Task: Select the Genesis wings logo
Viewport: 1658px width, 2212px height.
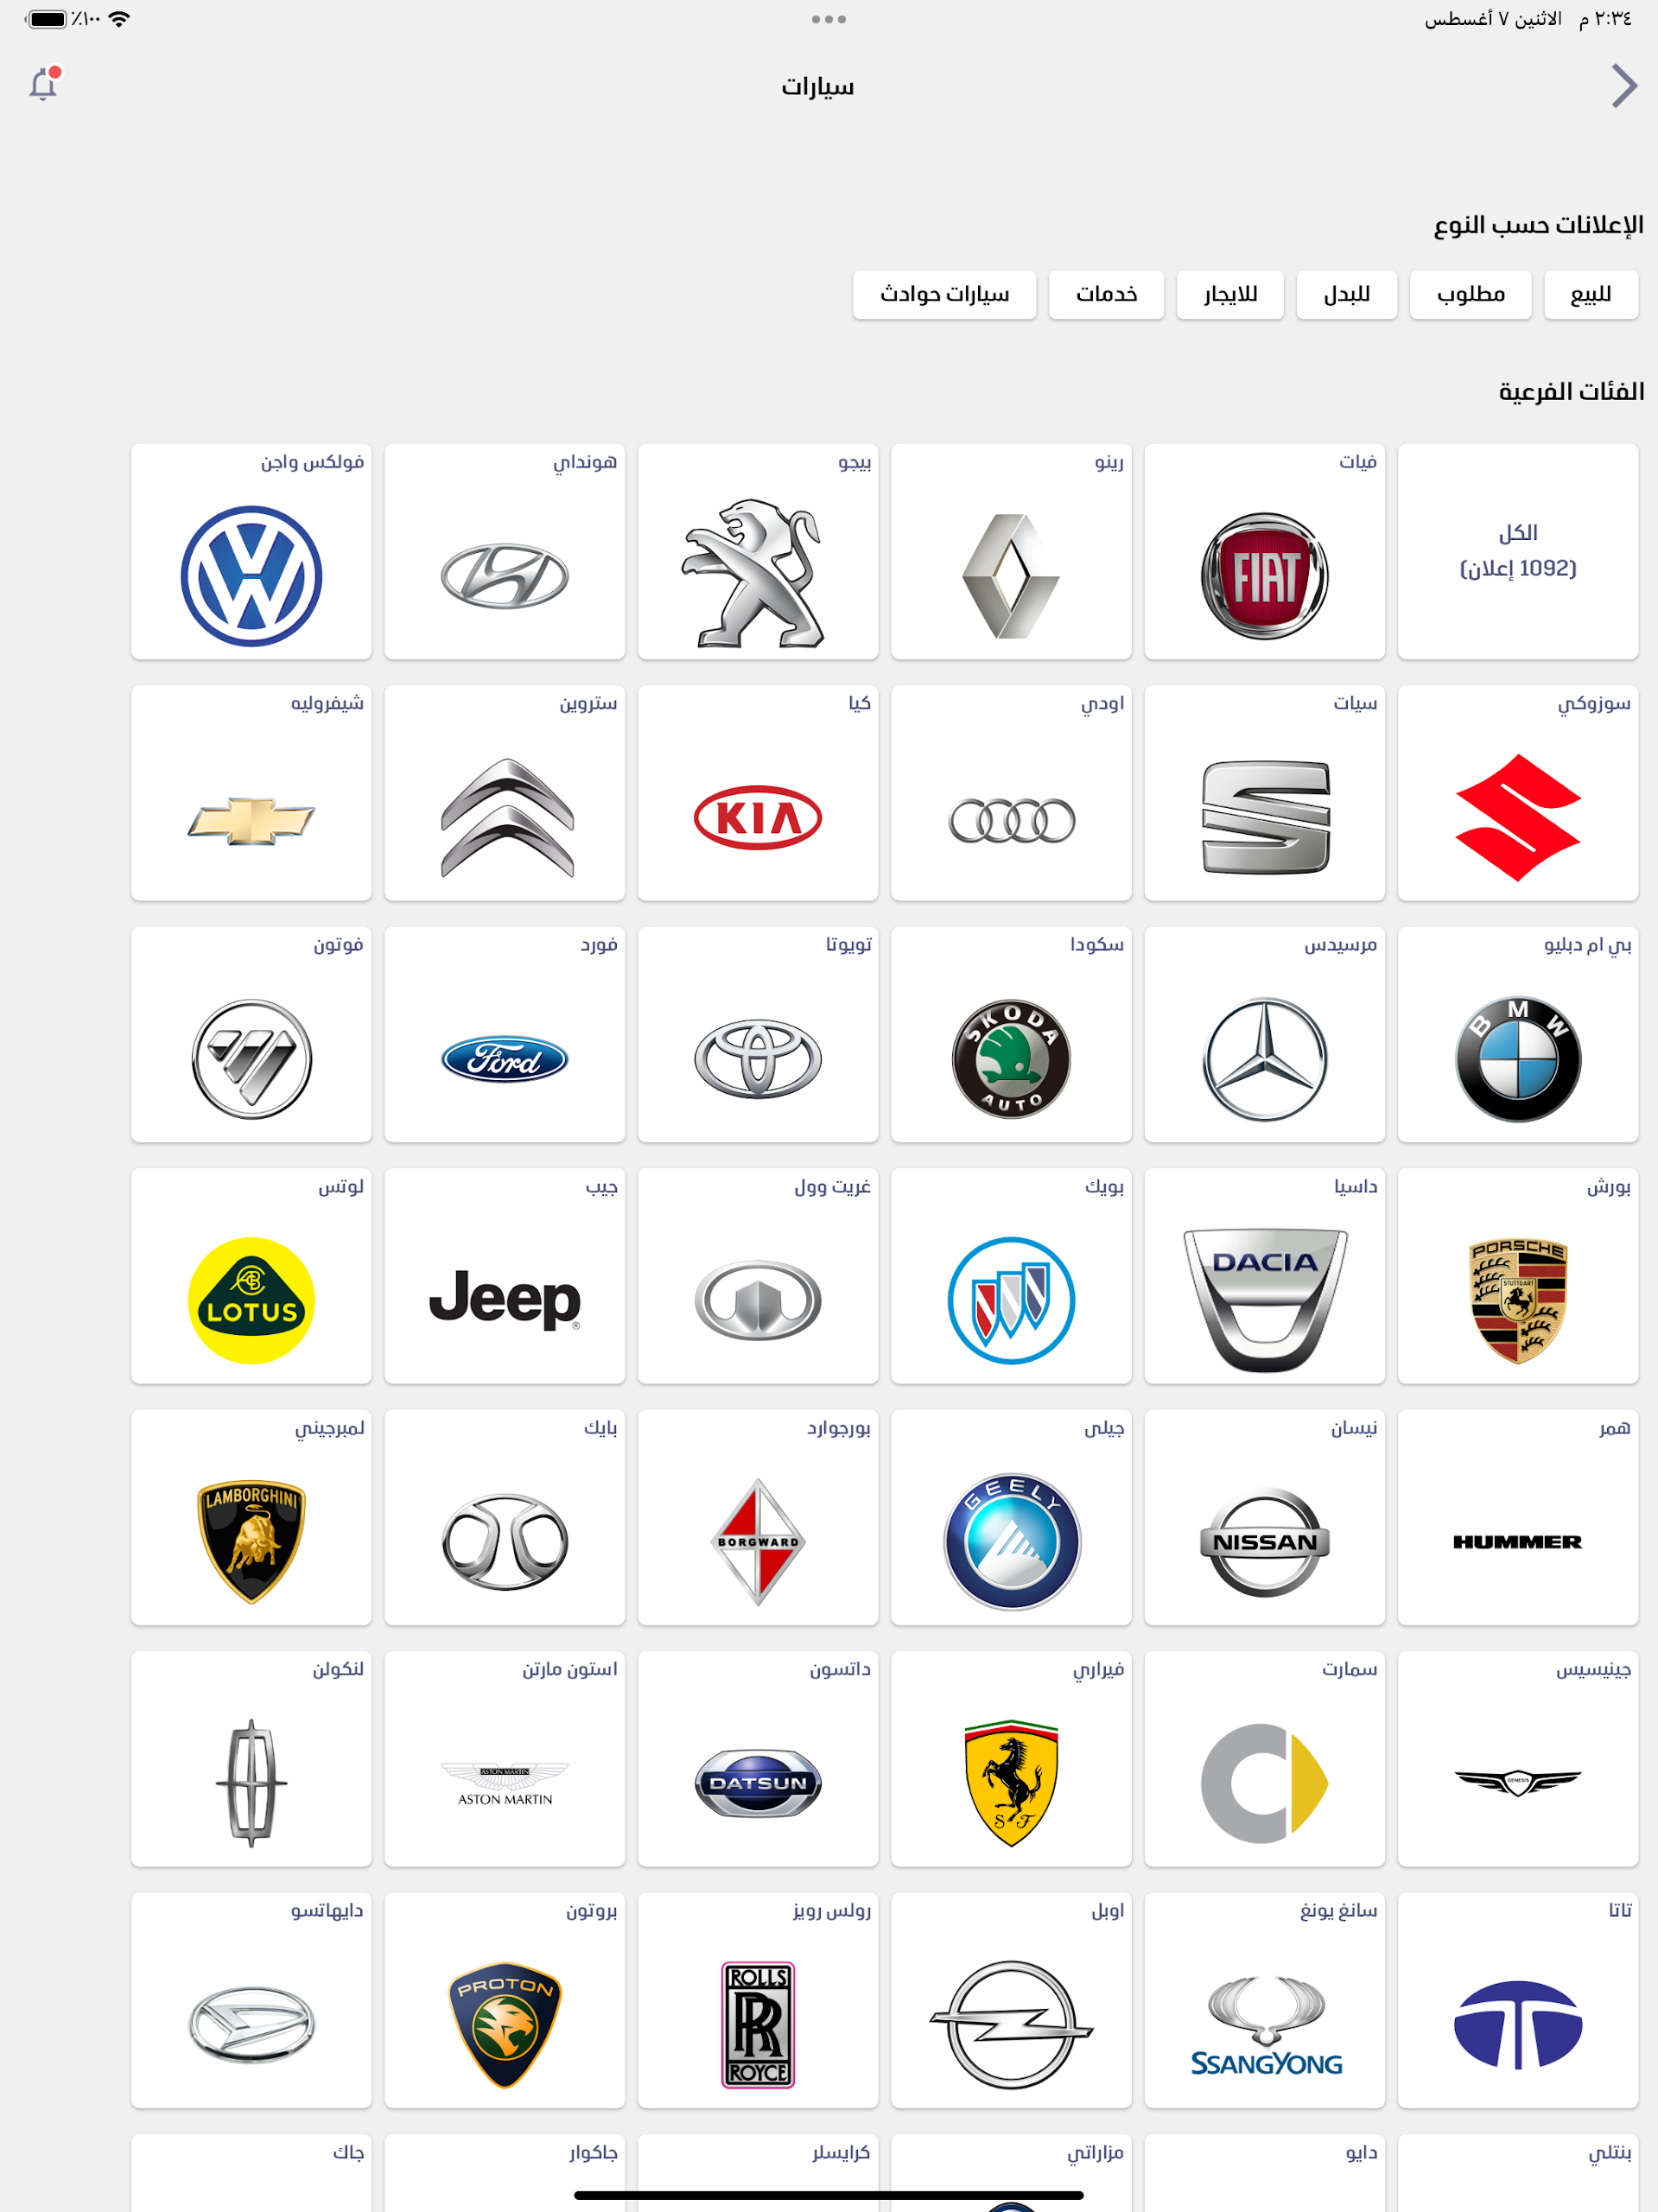Action: [x=1518, y=1783]
